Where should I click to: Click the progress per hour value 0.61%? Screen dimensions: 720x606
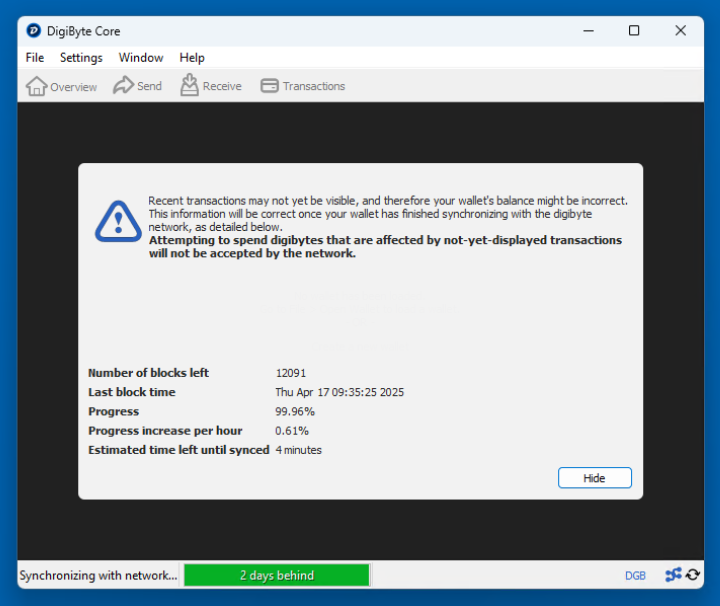(292, 431)
